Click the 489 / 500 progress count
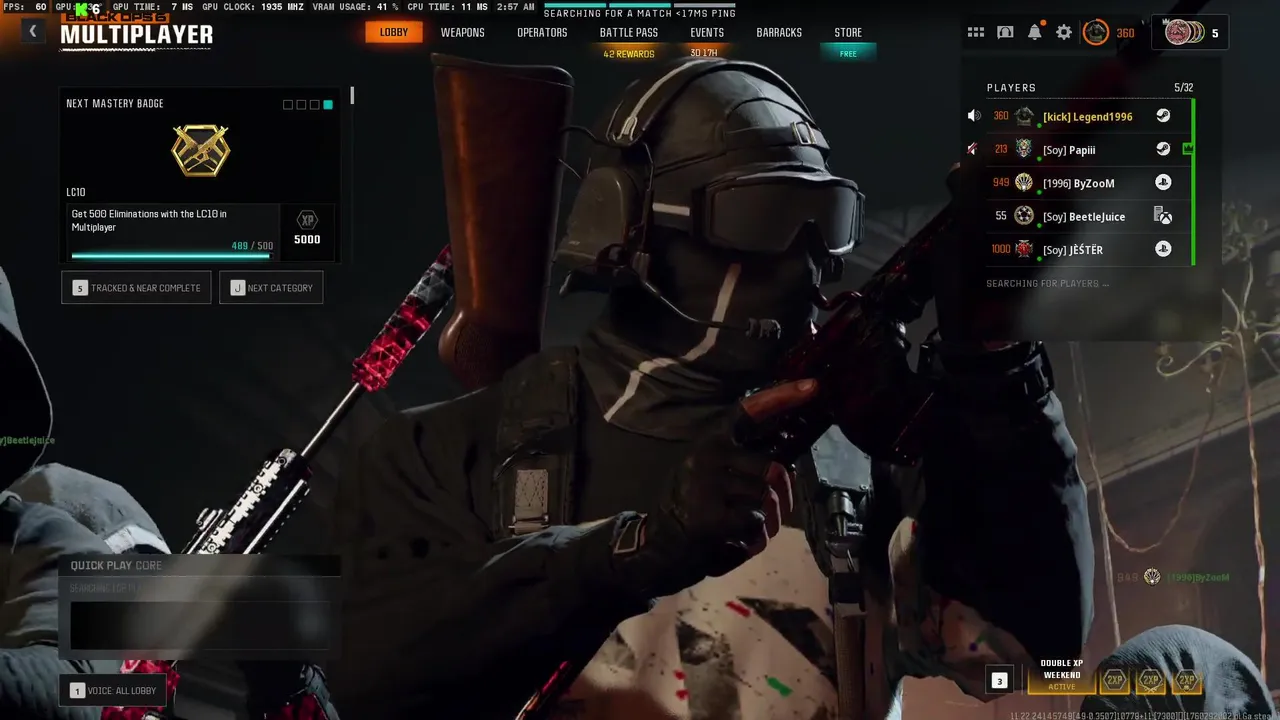This screenshot has width=1280, height=720. (252, 246)
